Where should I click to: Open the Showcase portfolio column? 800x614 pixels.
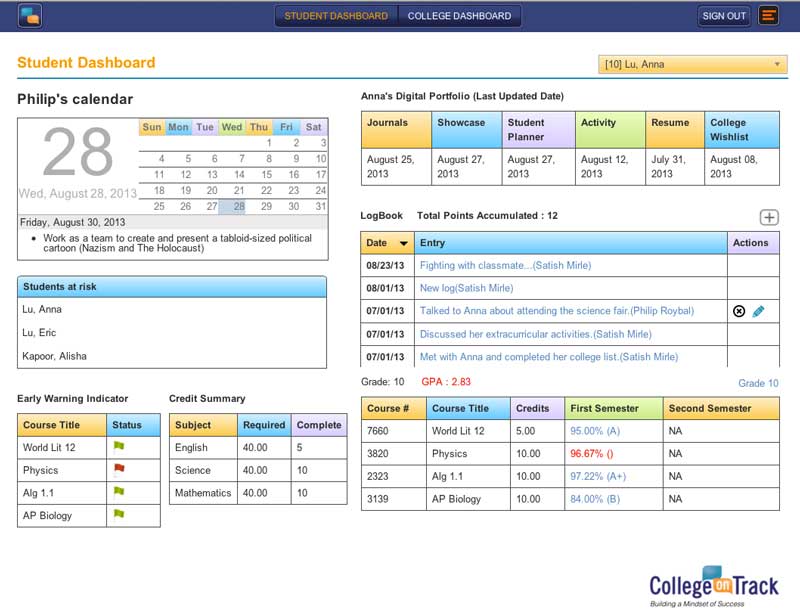(x=466, y=130)
